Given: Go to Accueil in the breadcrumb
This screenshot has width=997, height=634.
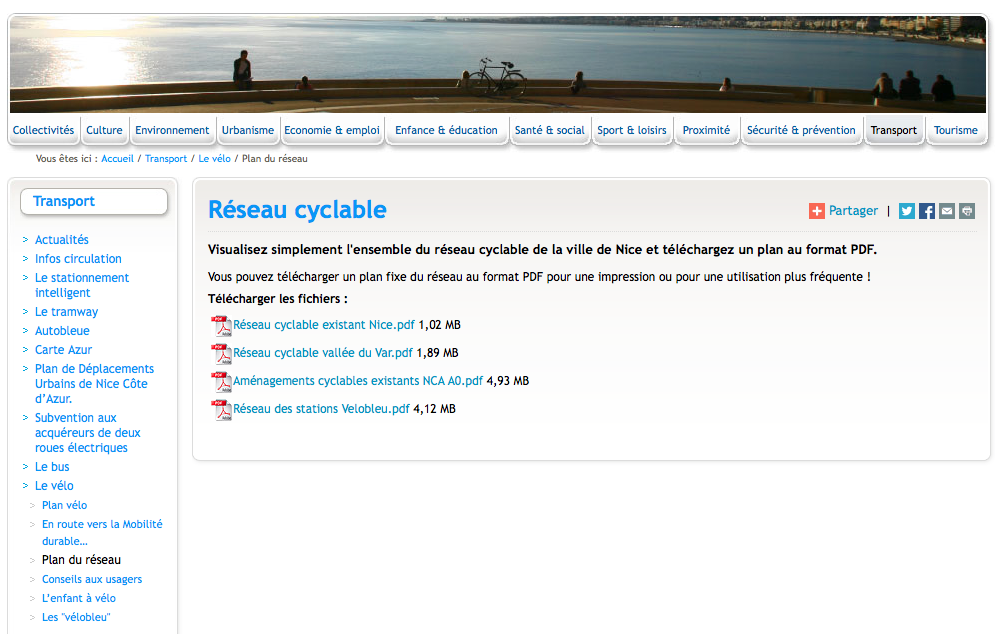Looking at the screenshot, I should [117, 159].
